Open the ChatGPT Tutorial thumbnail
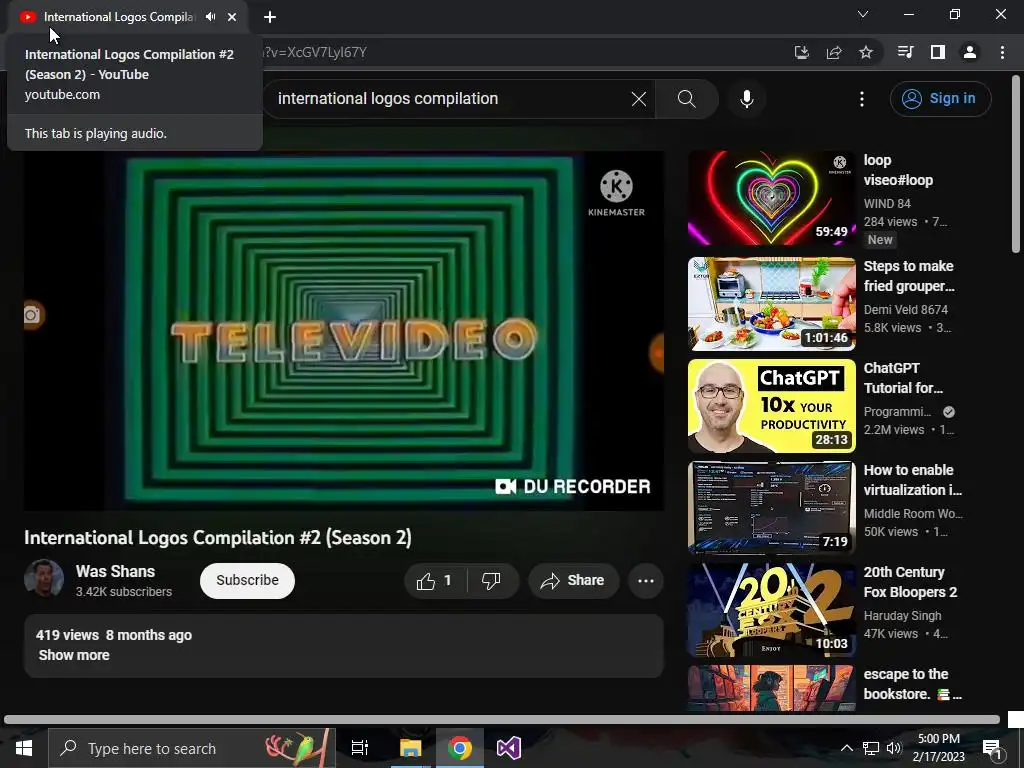 tap(771, 406)
